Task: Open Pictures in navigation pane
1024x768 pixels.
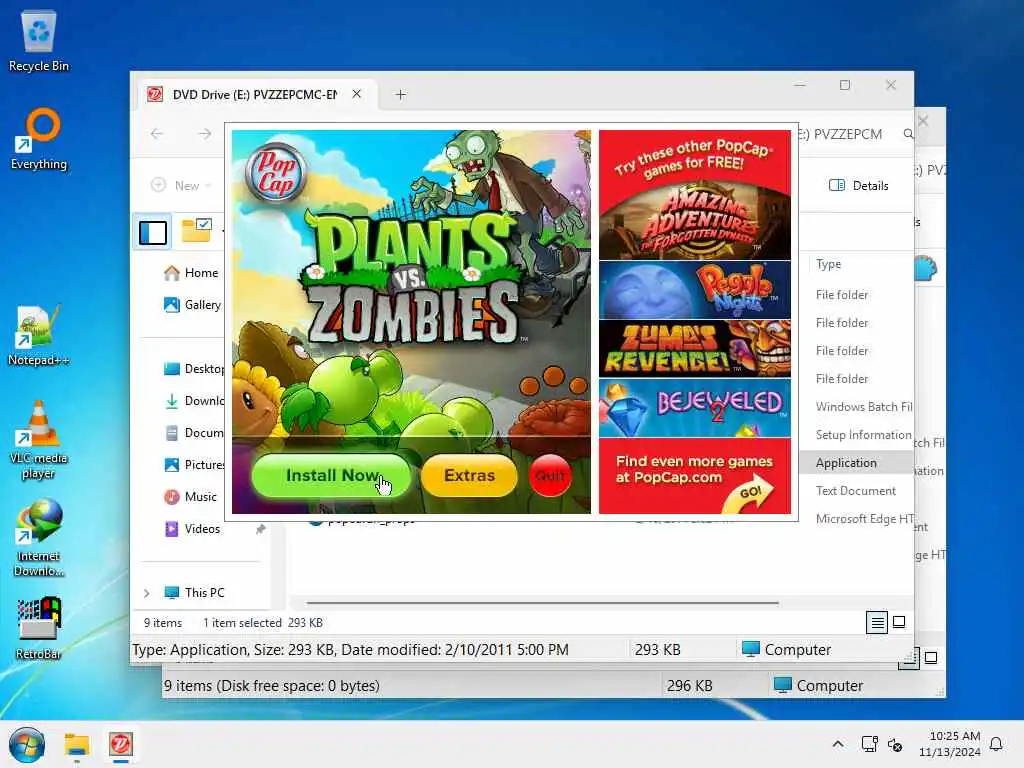Action: coord(193,465)
